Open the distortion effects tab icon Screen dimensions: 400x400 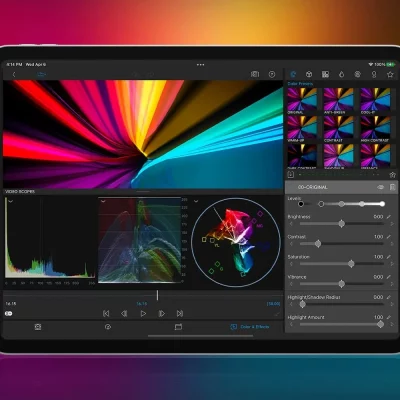358,74
